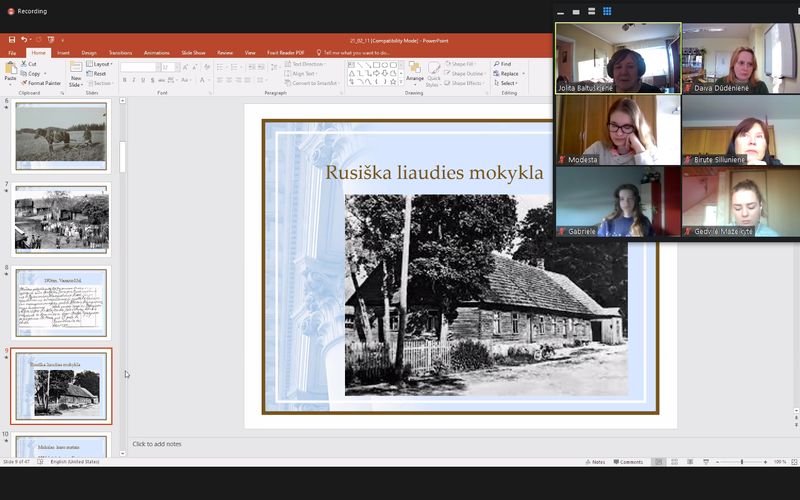Switch video panel to gallery grid view
The height and width of the screenshot is (500, 800).
(606, 11)
